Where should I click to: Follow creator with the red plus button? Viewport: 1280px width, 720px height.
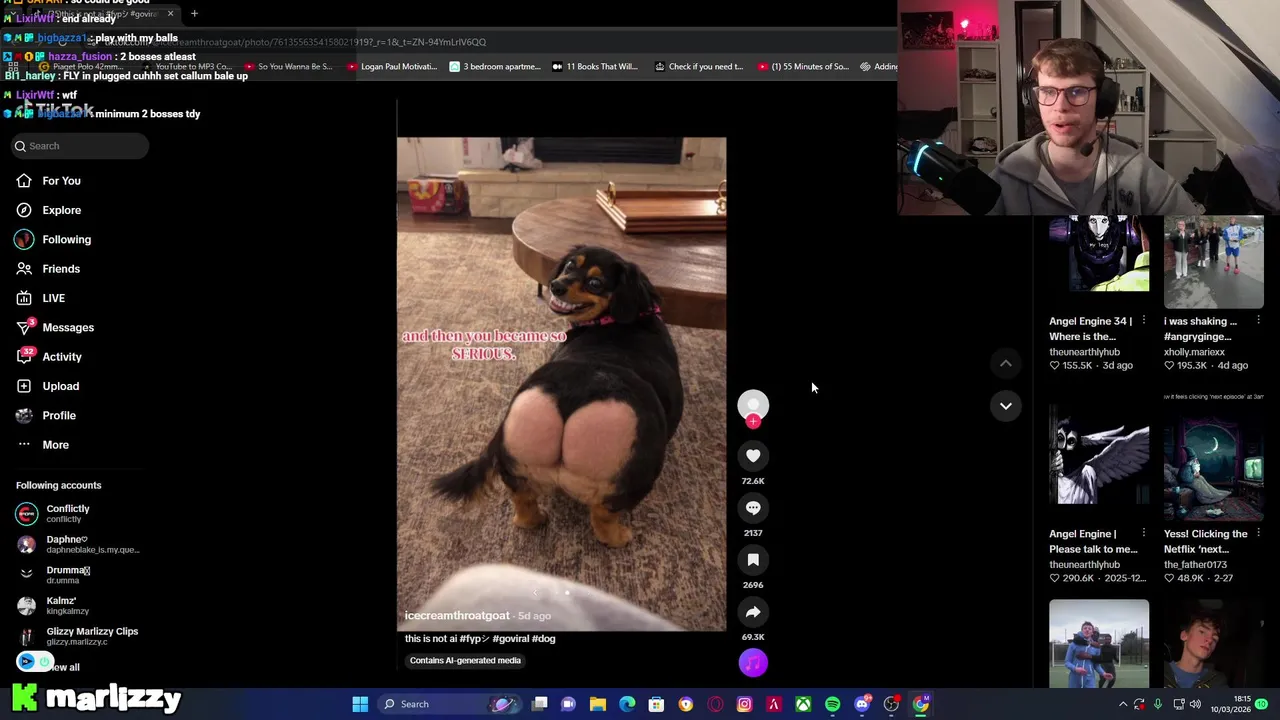coord(753,422)
